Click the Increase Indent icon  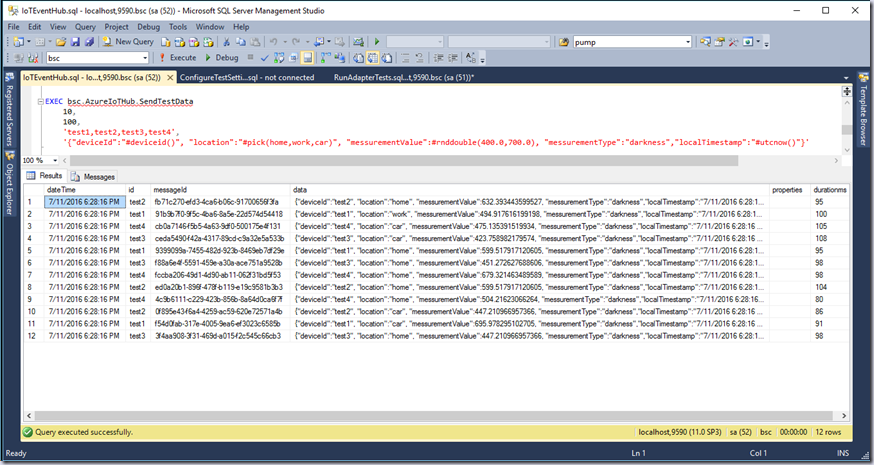453,57
